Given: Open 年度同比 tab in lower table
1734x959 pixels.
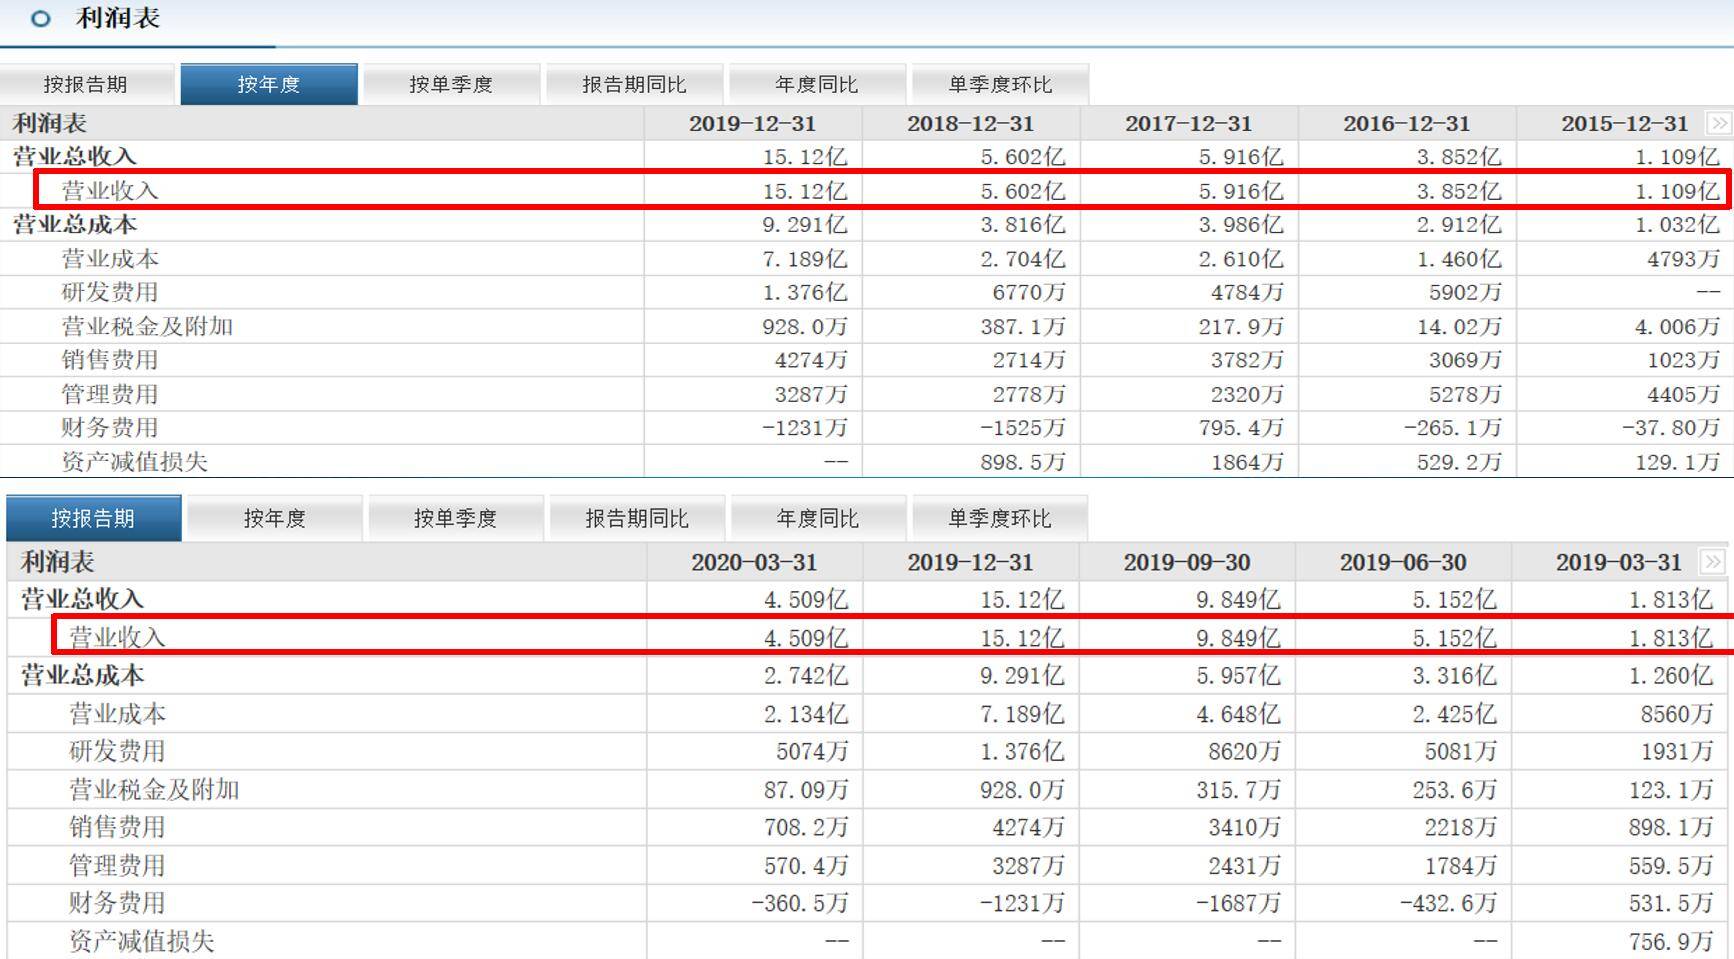Looking at the screenshot, I should [x=818, y=518].
